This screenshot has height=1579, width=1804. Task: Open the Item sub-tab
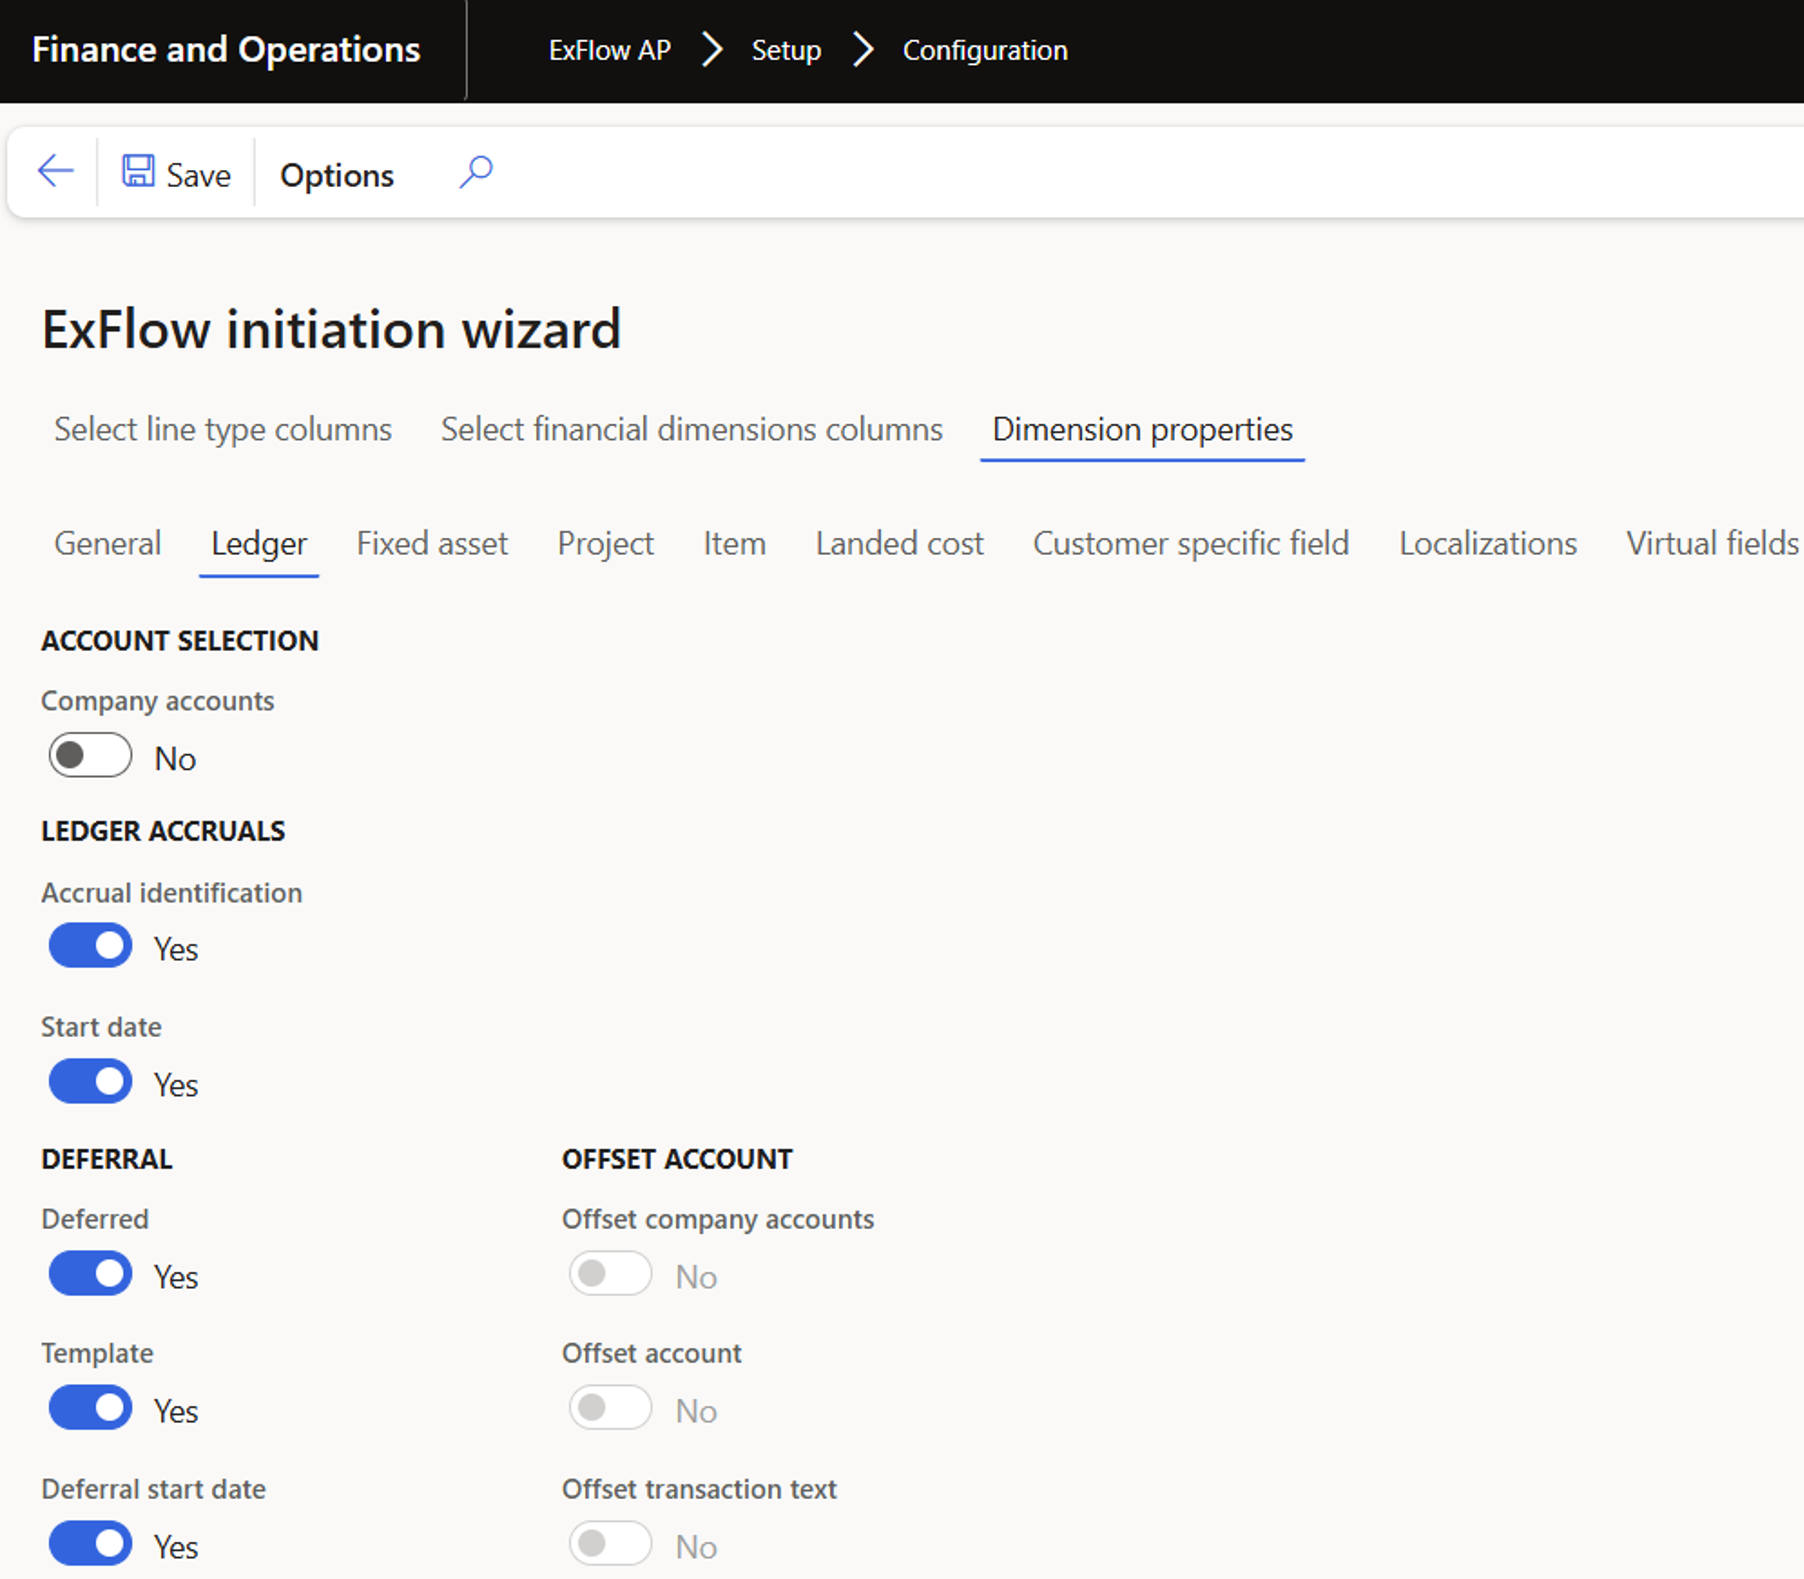(x=734, y=543)
